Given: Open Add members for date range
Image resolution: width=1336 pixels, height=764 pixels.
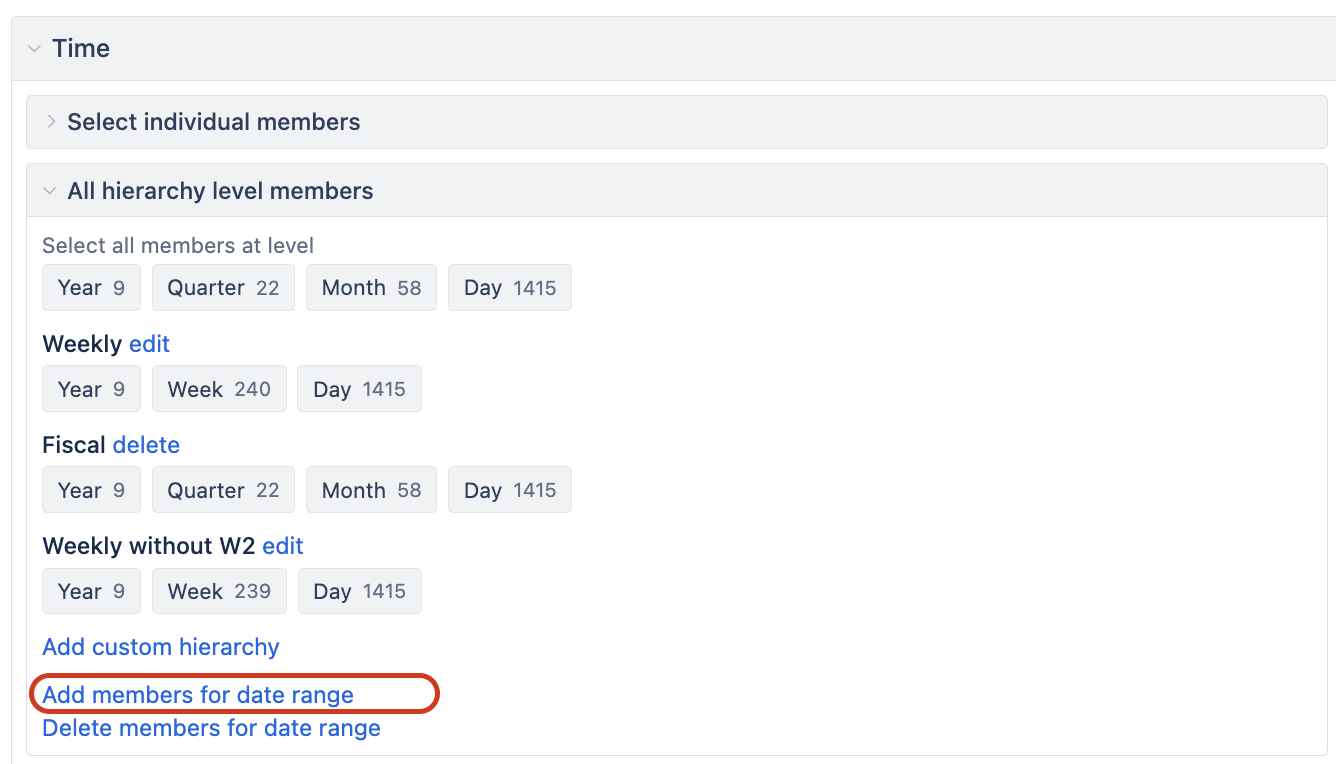Looking at the screenshot, I should 198,695.
